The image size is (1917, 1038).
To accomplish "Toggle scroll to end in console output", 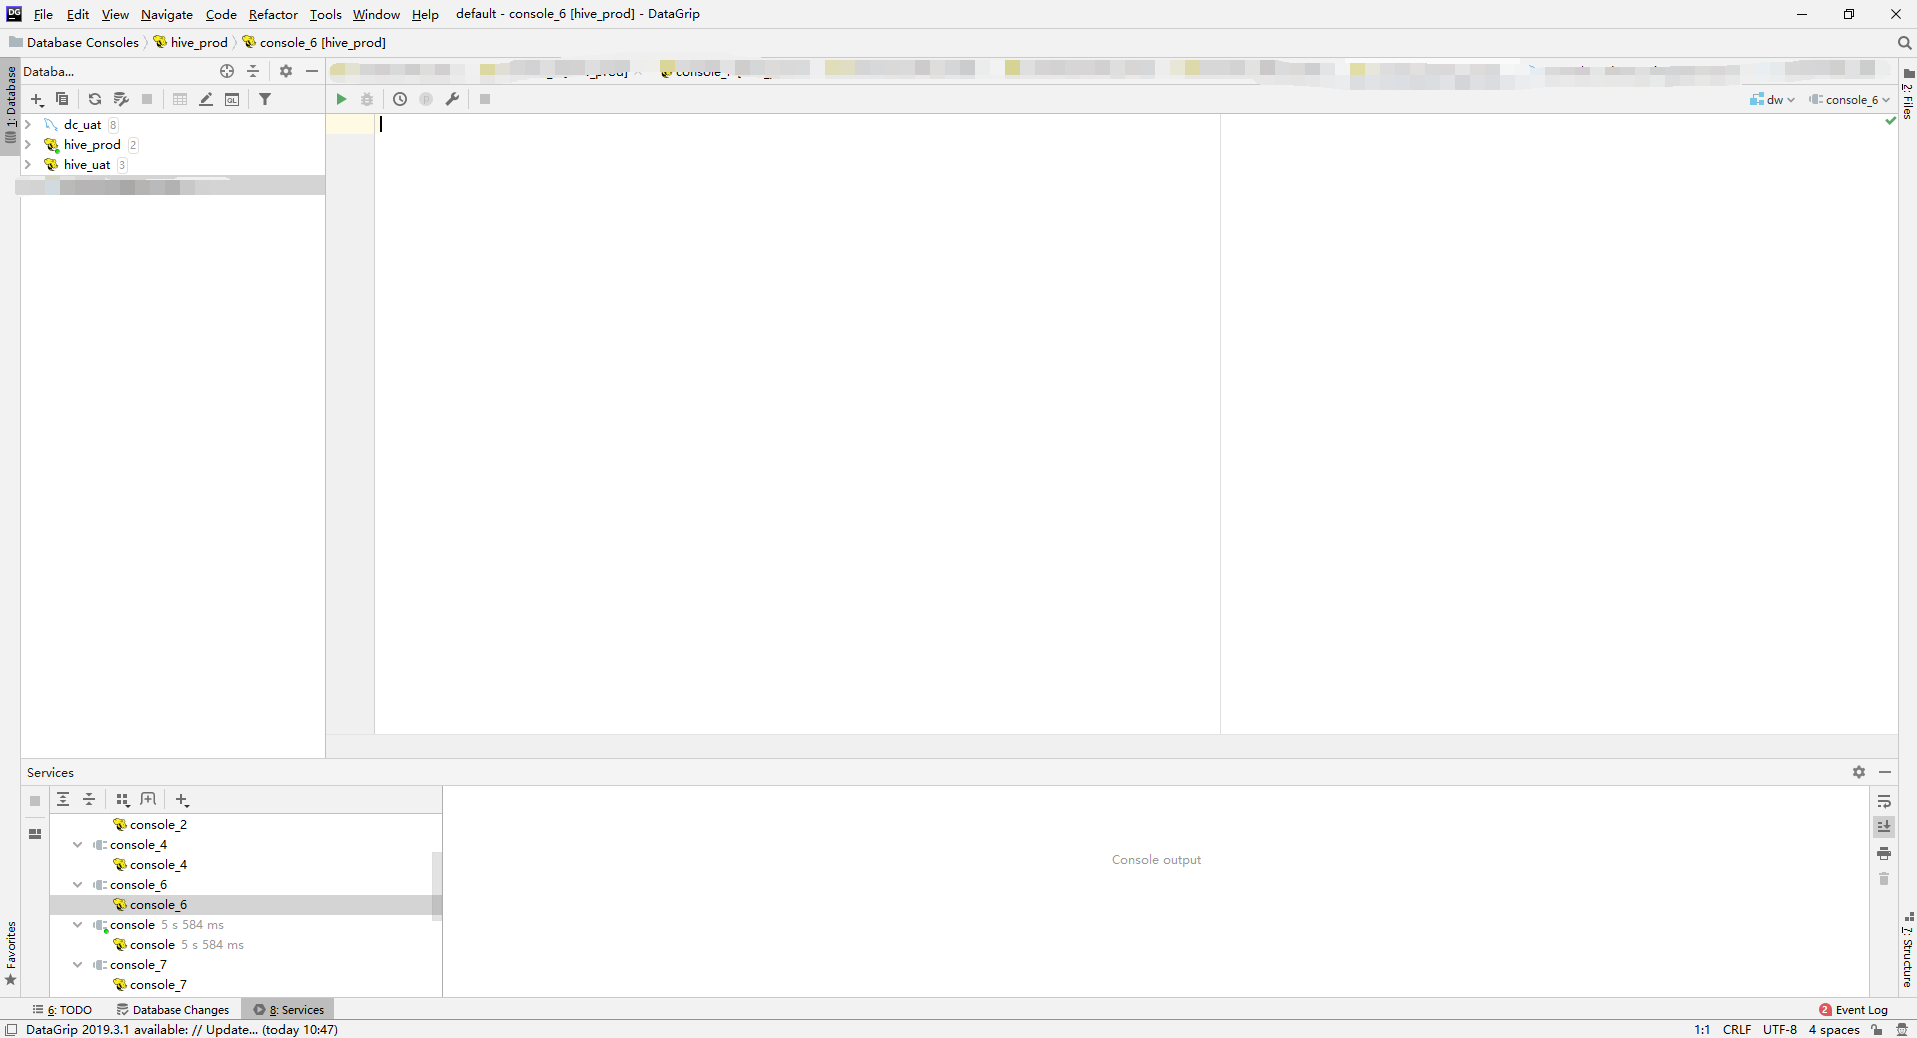I will coord(1884,827).
